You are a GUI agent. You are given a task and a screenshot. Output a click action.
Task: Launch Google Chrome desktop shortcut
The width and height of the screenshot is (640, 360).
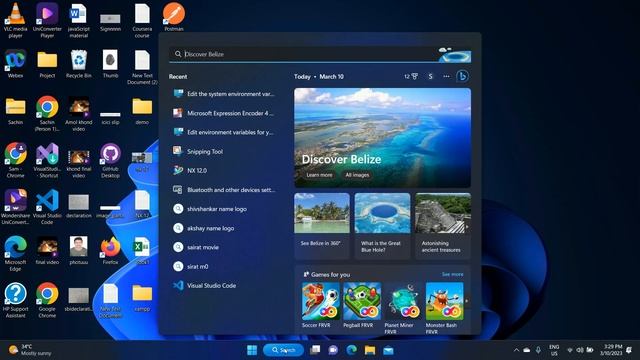(47, 300)
